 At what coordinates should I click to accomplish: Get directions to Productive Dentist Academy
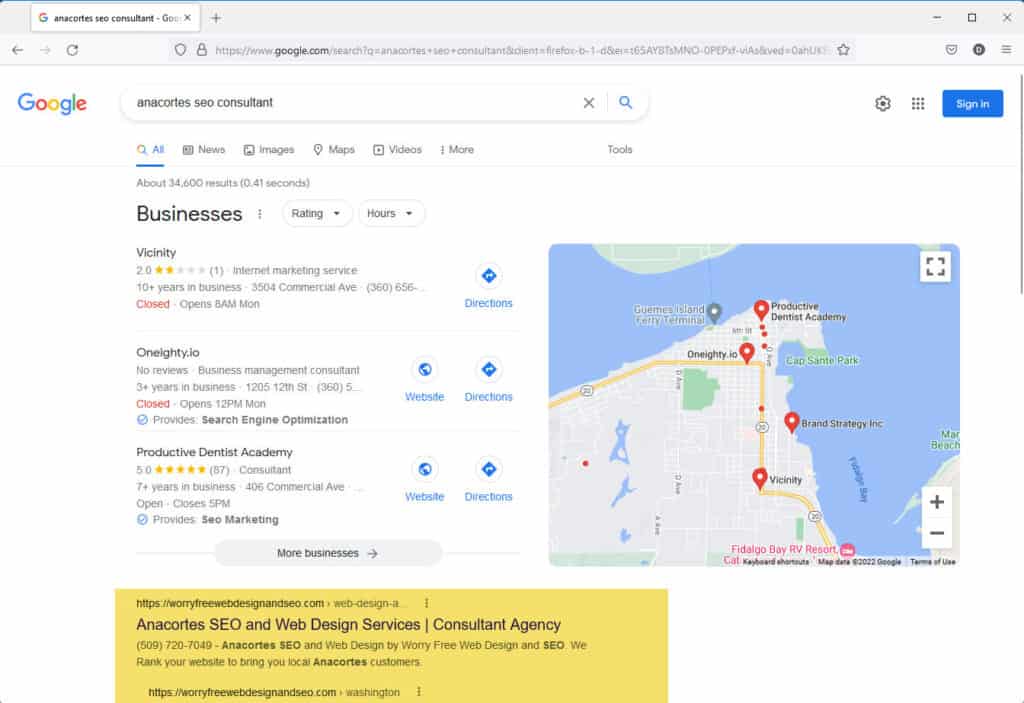click(x=488, y=480)
